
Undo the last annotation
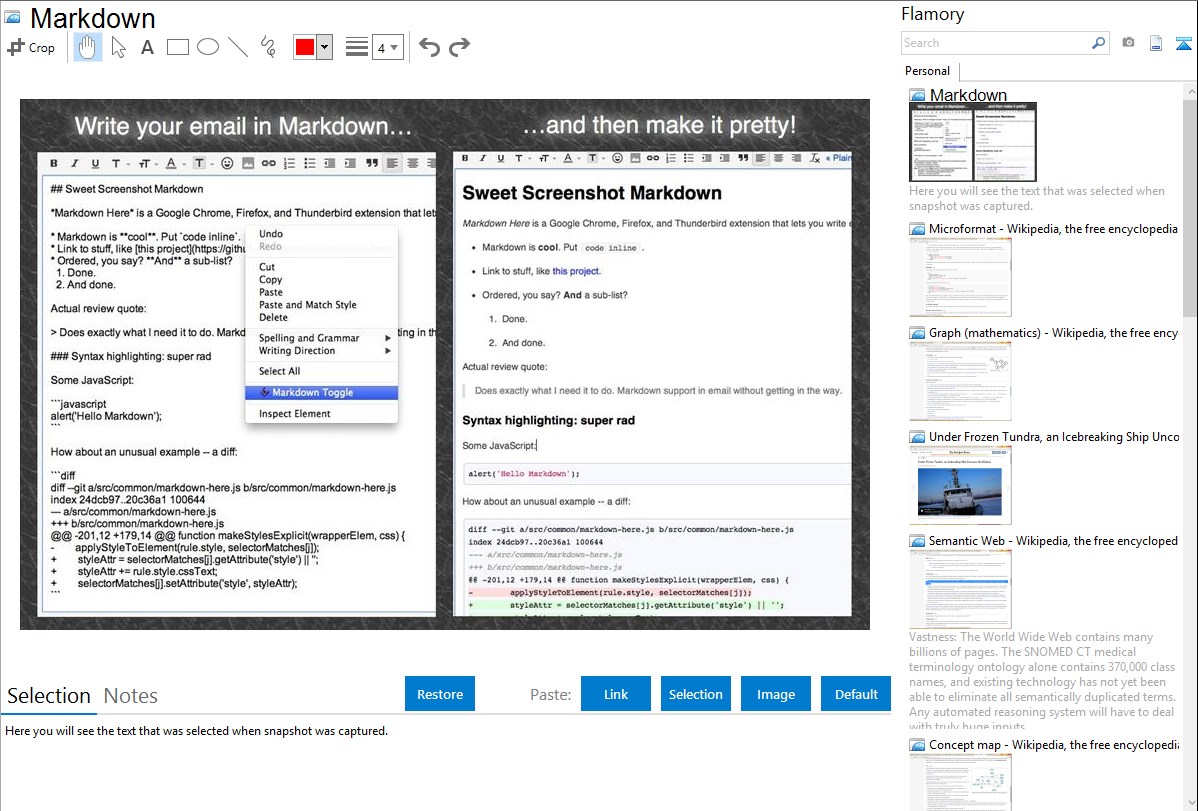click(429, 47)
